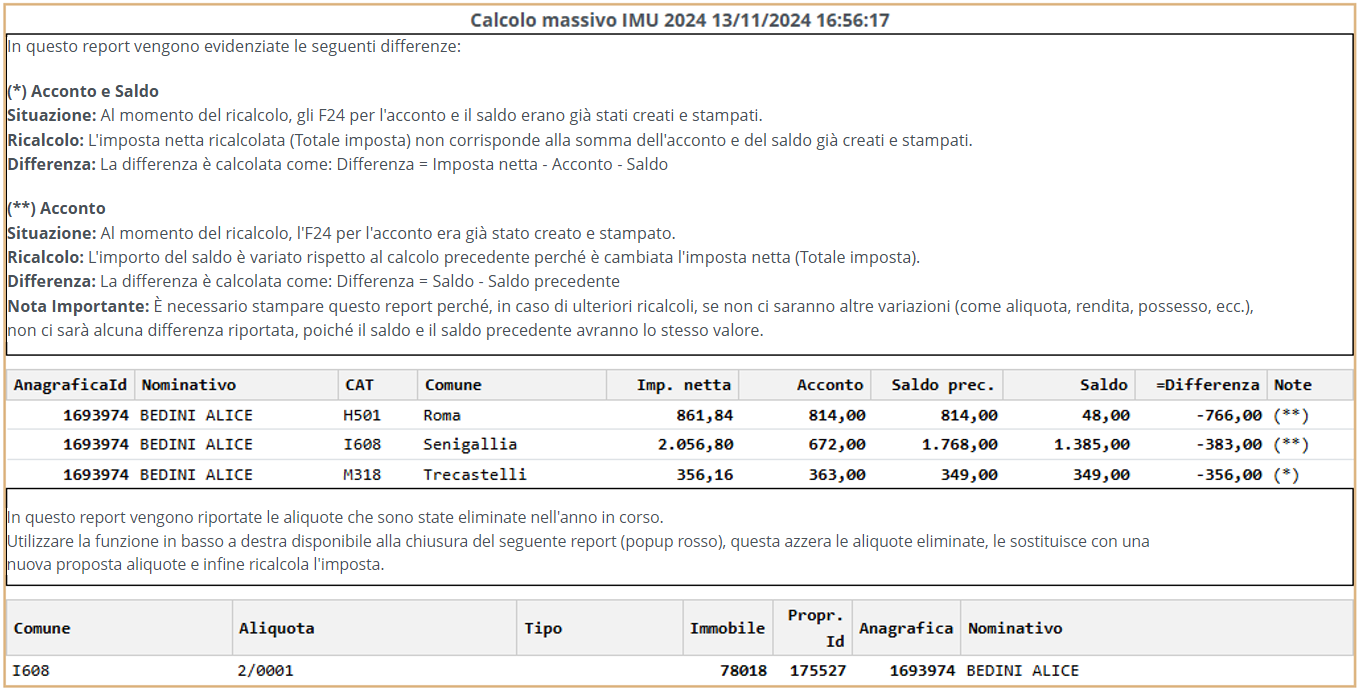Click the -356,00 difference value
The image size is (1361, 692).
[x=1229, y=475]
